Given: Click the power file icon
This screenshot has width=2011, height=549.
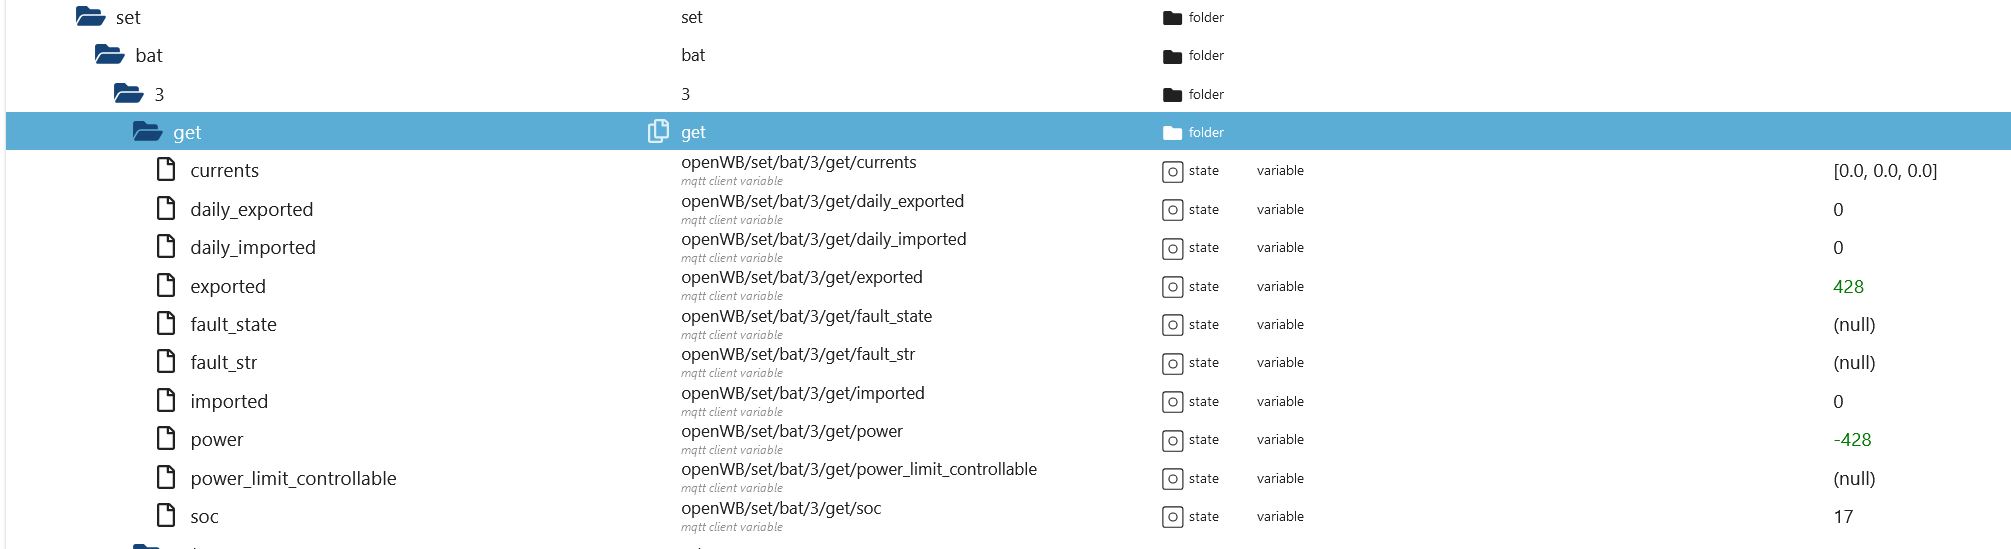Looking at the screenshot, I should click(x=166, y=438).
